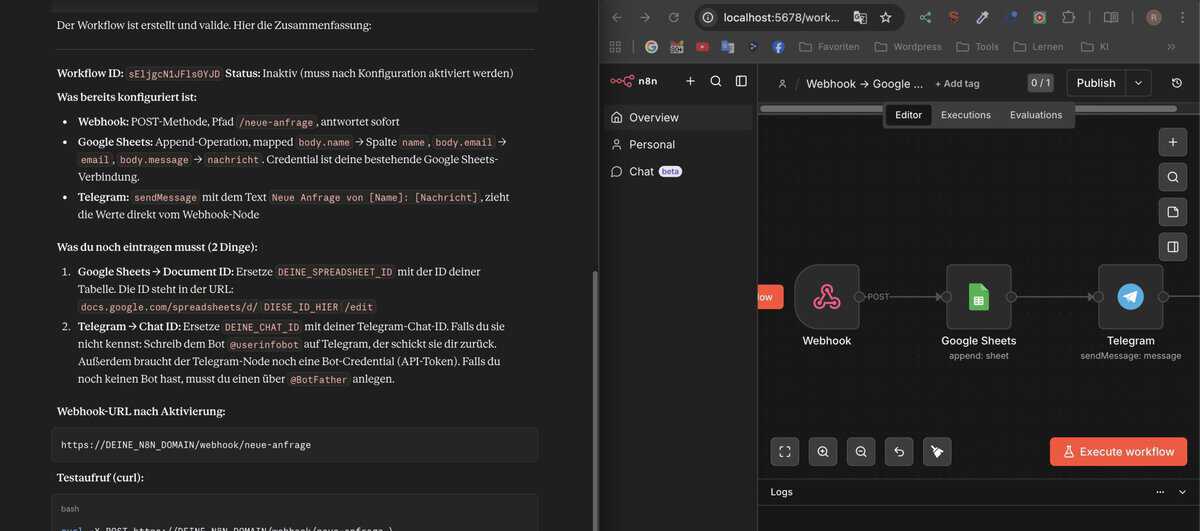Open Personal in sidebar

point(678,144)
